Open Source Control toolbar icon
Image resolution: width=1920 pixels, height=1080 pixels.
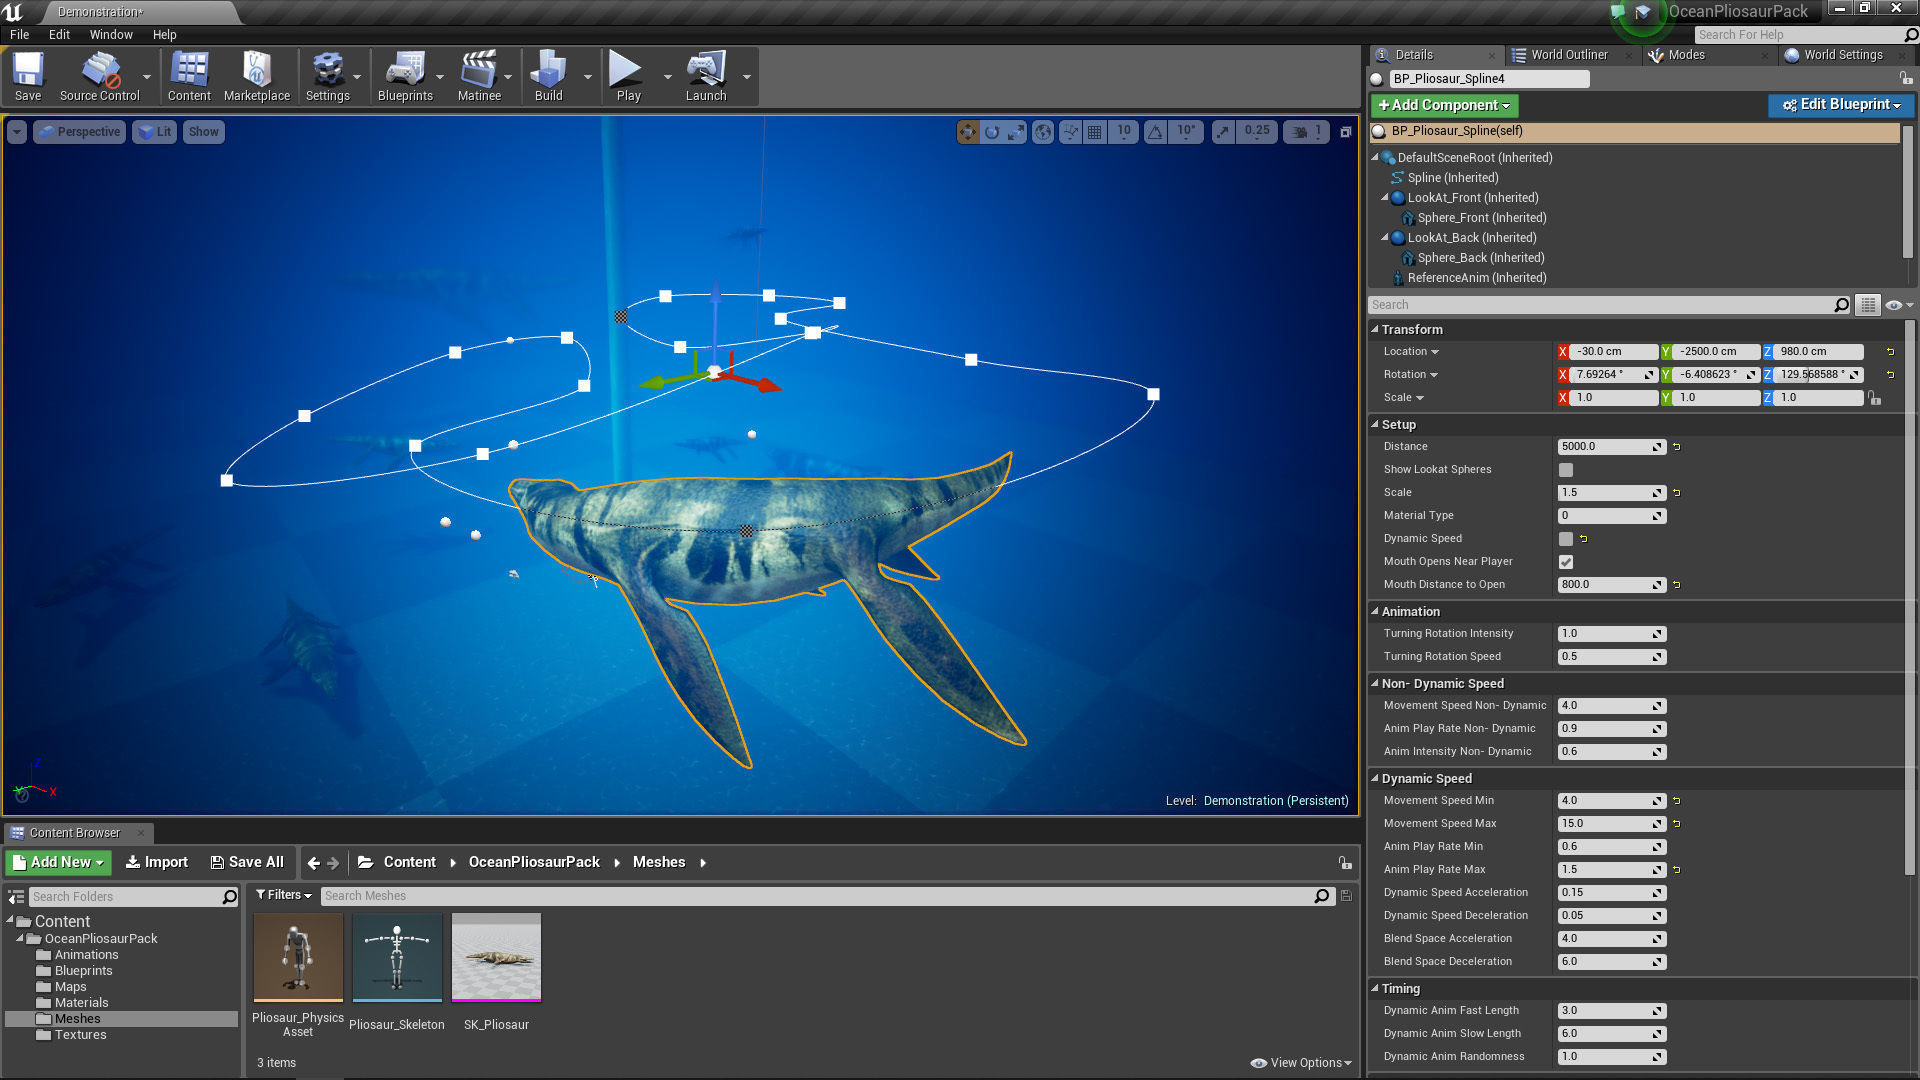click(x=99, y=77)
